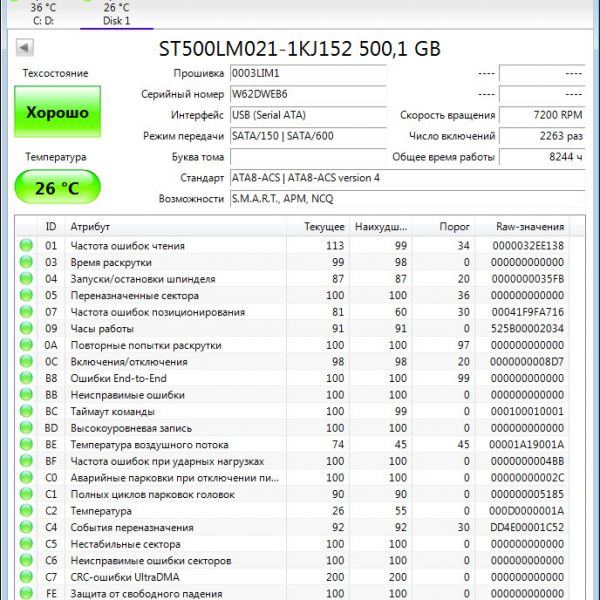This screenshot has width=600, height=600.
Task: Click the 26 °C temperature indicator
Action: point(57,188)
